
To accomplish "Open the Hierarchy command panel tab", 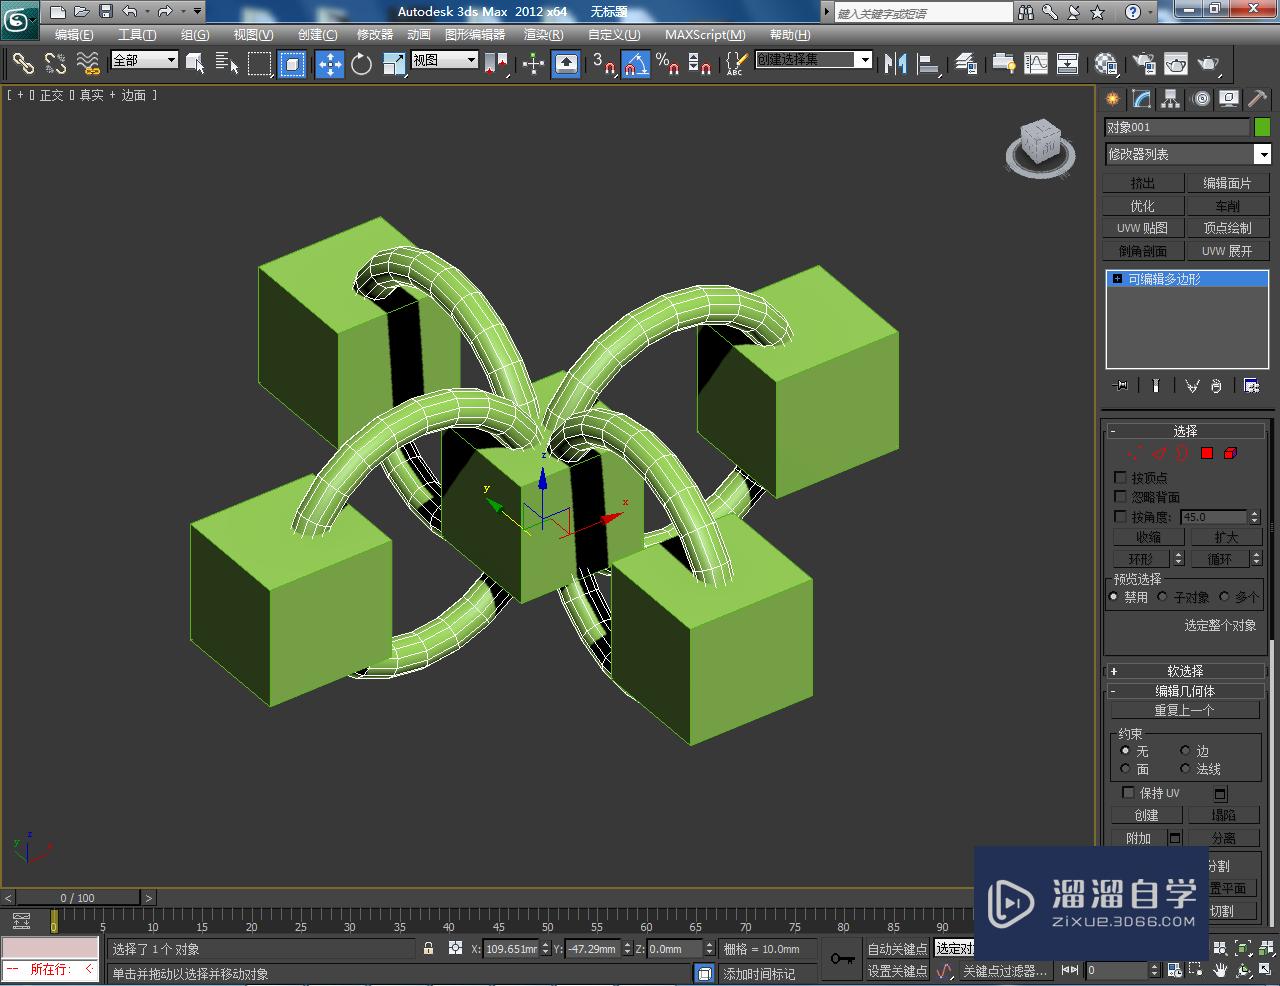I will 1171,99.
